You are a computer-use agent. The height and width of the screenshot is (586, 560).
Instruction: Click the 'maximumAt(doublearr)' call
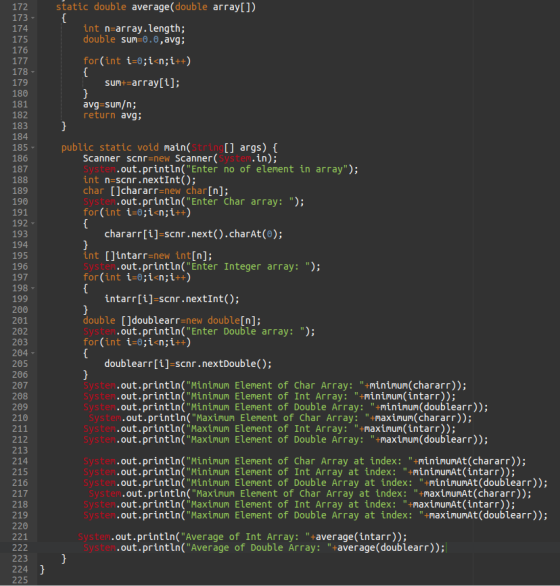(x=483, y=516)
